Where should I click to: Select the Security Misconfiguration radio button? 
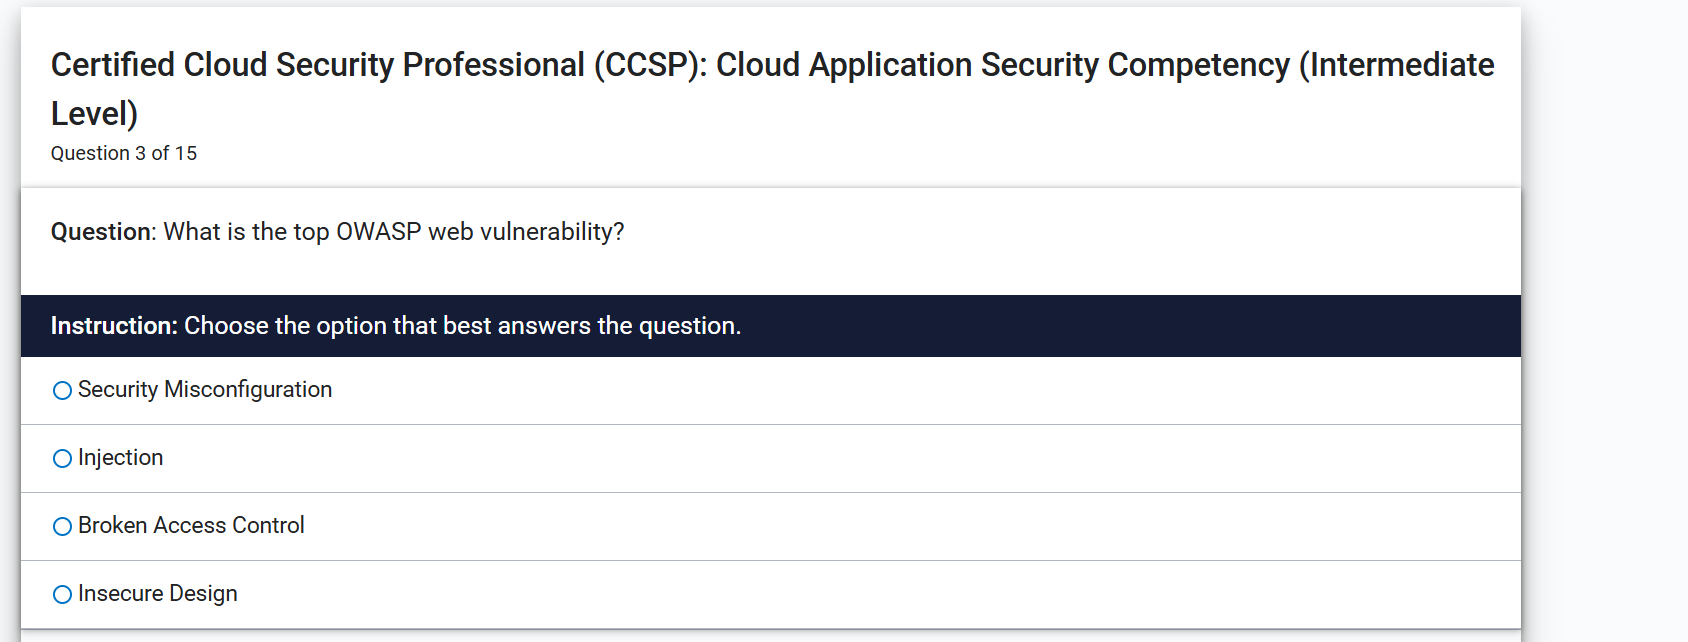(x=61, y=390)
